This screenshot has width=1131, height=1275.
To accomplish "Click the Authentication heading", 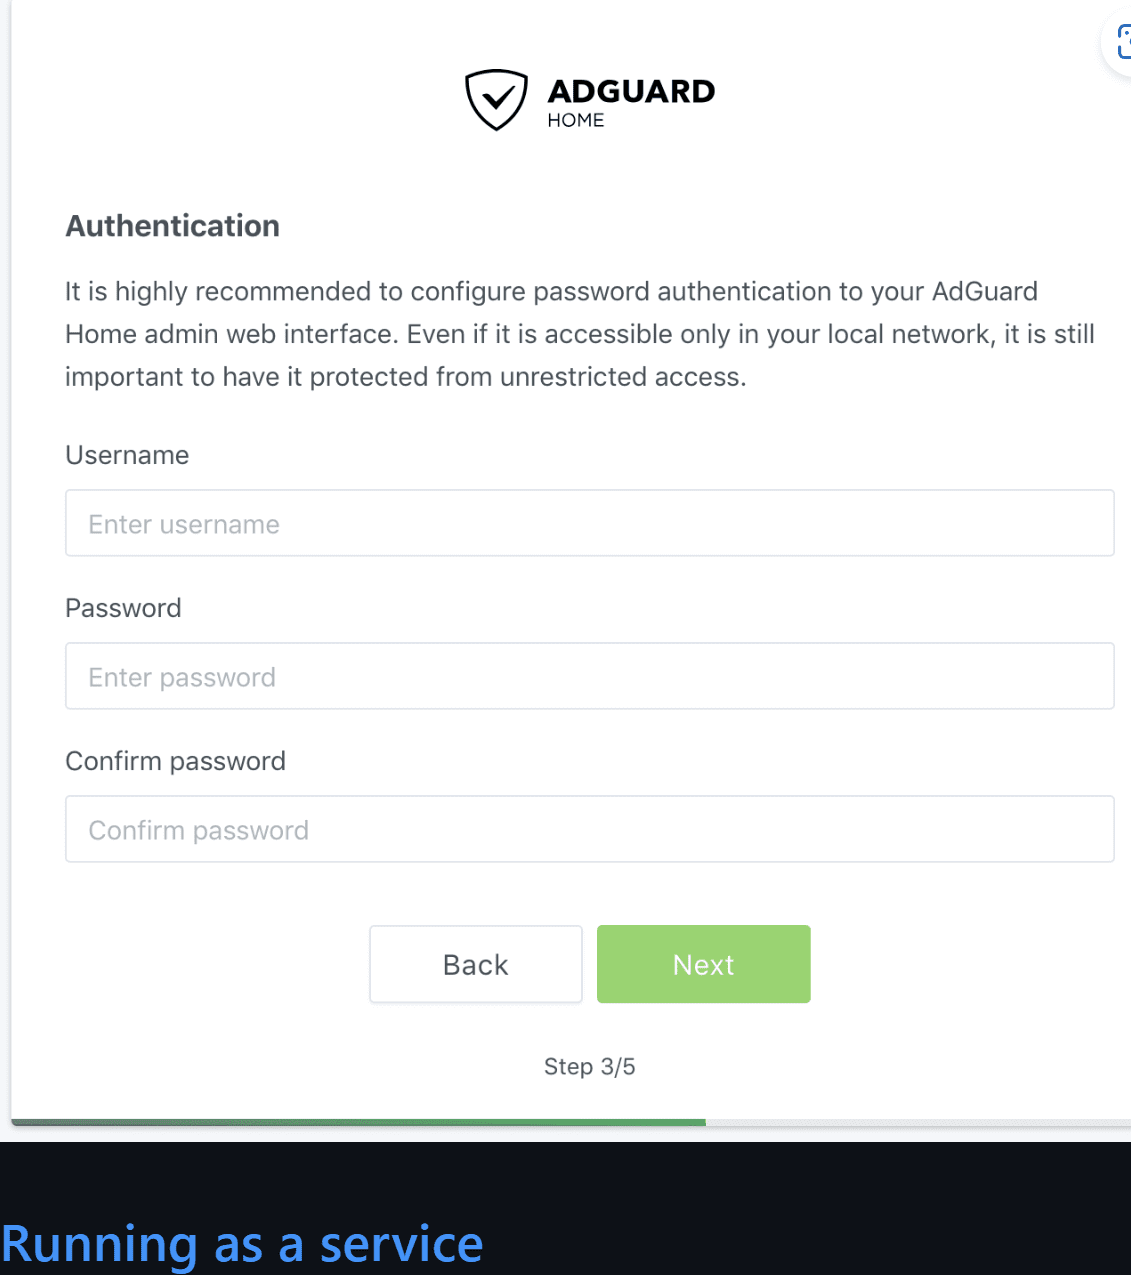I will 173,226.
